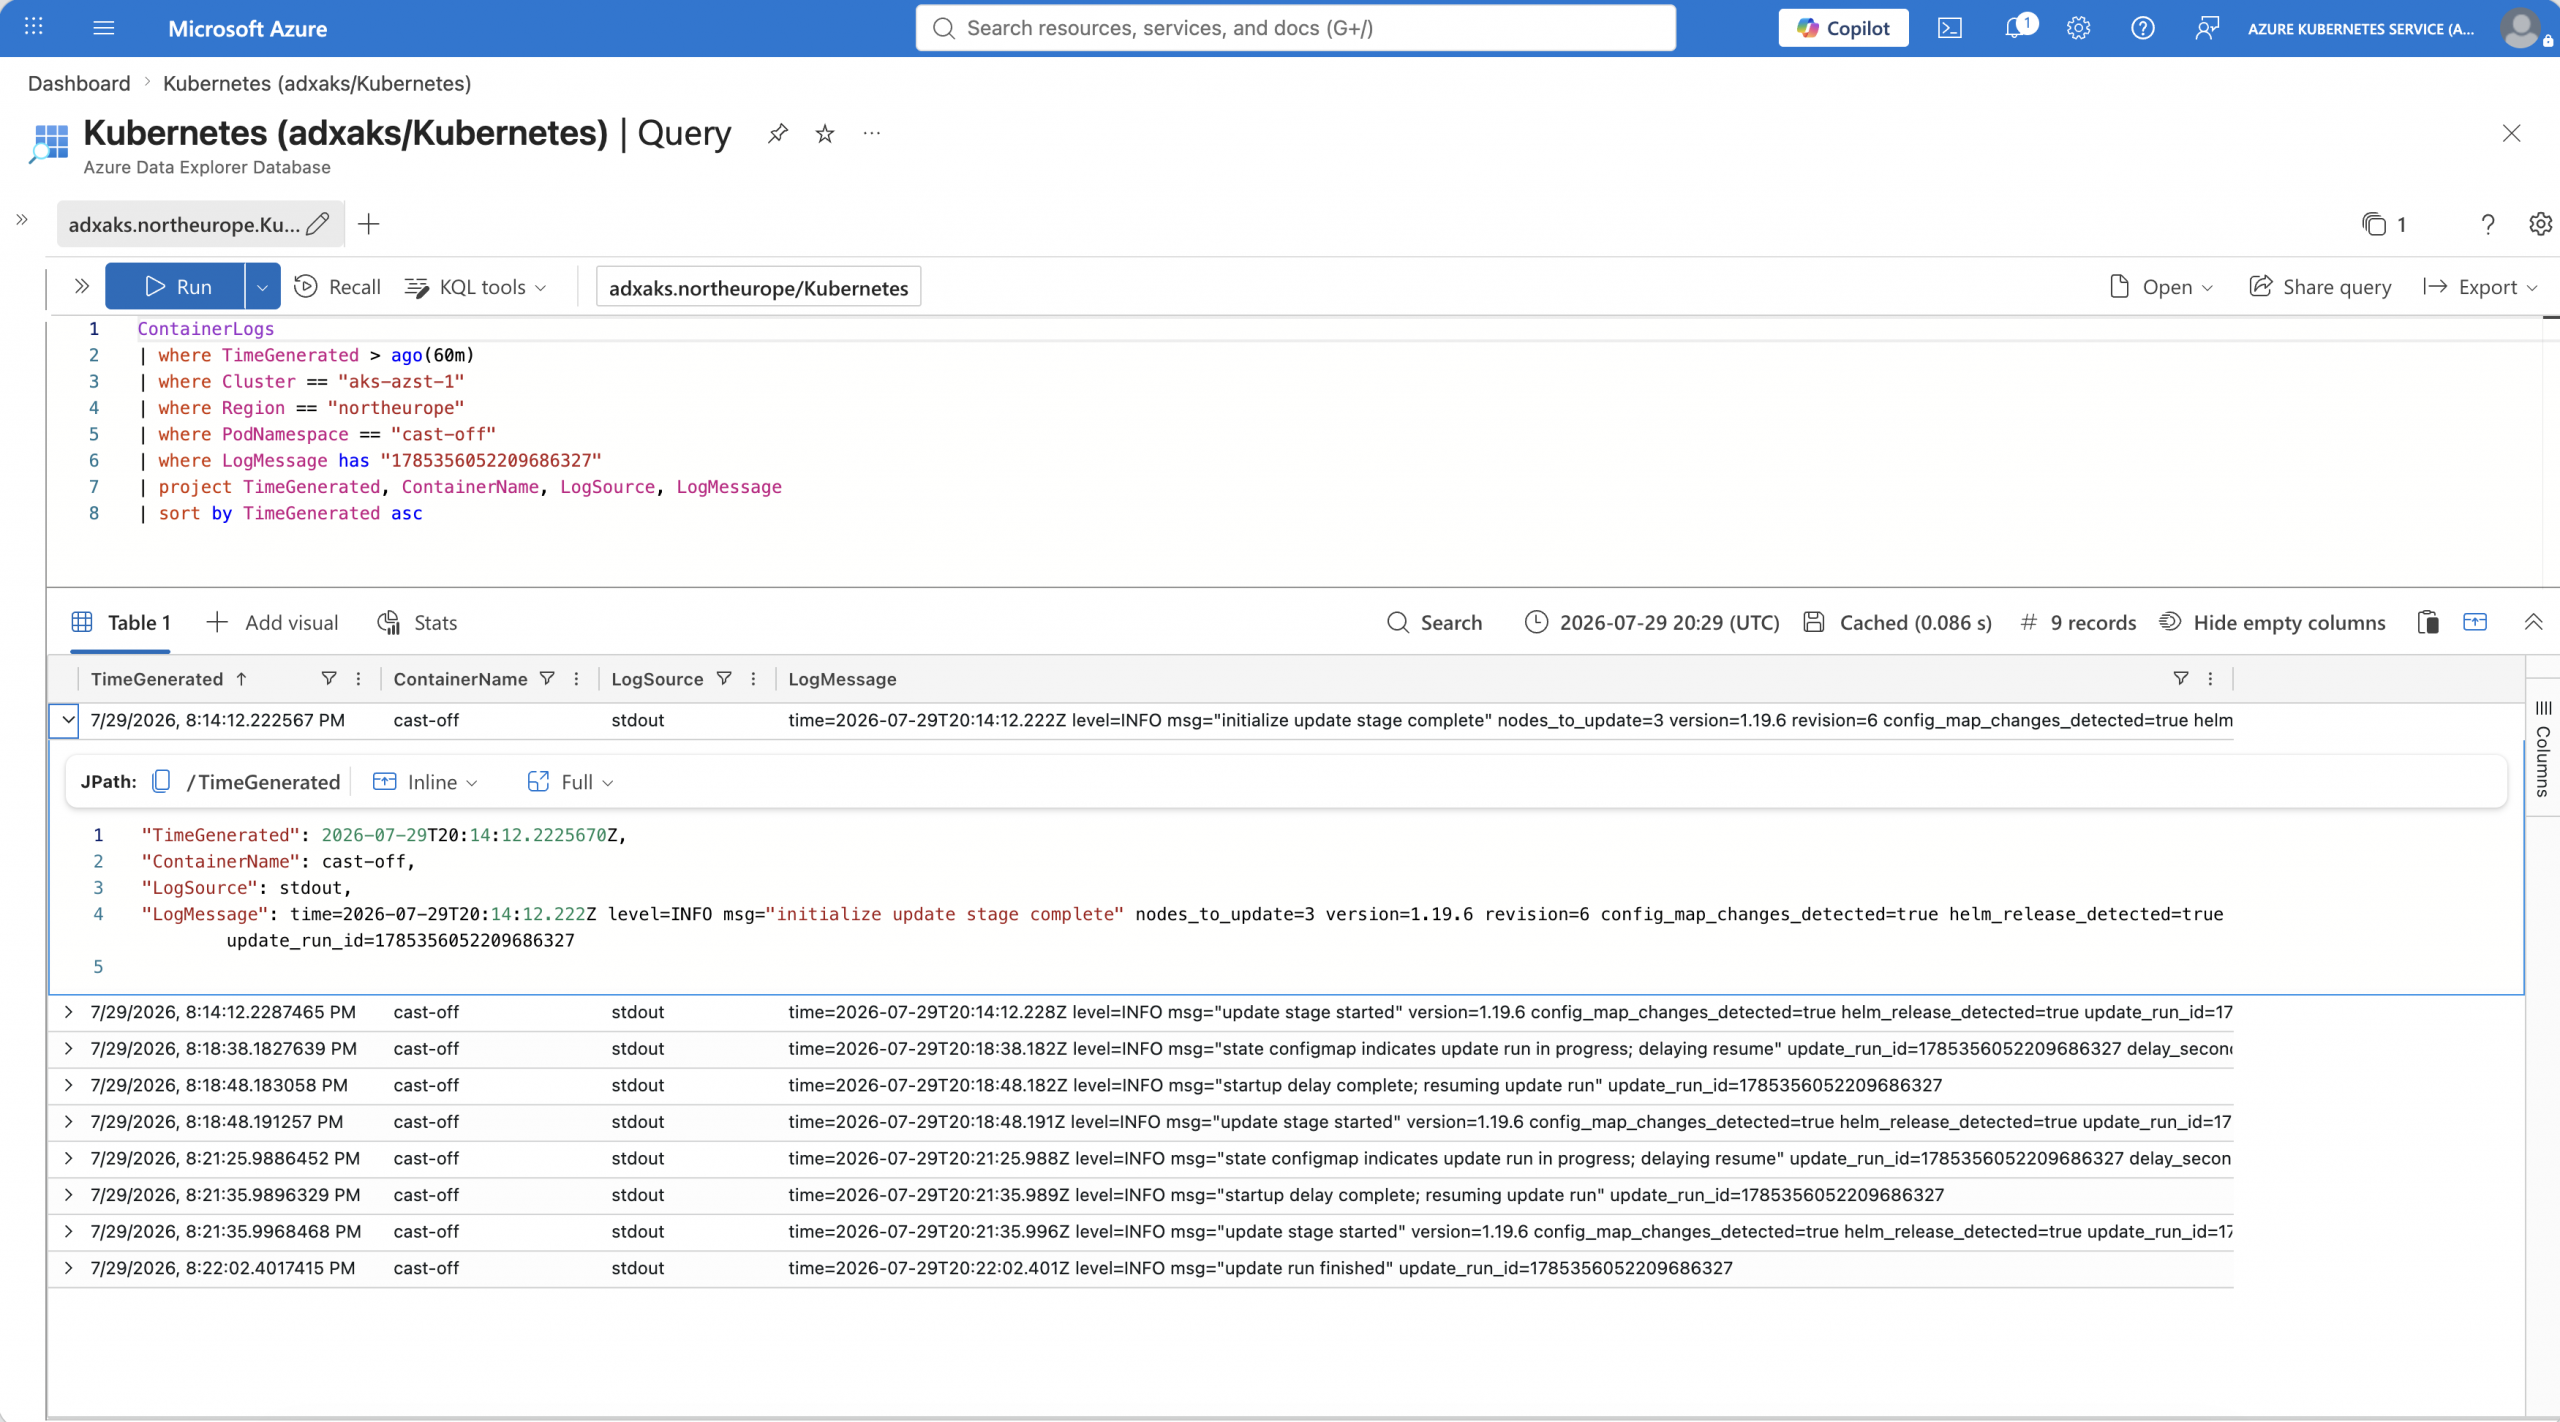Expand the 8:14:12.2287465 PM row
The width and height of the screenshot is (2560, 1422).
68,1011
